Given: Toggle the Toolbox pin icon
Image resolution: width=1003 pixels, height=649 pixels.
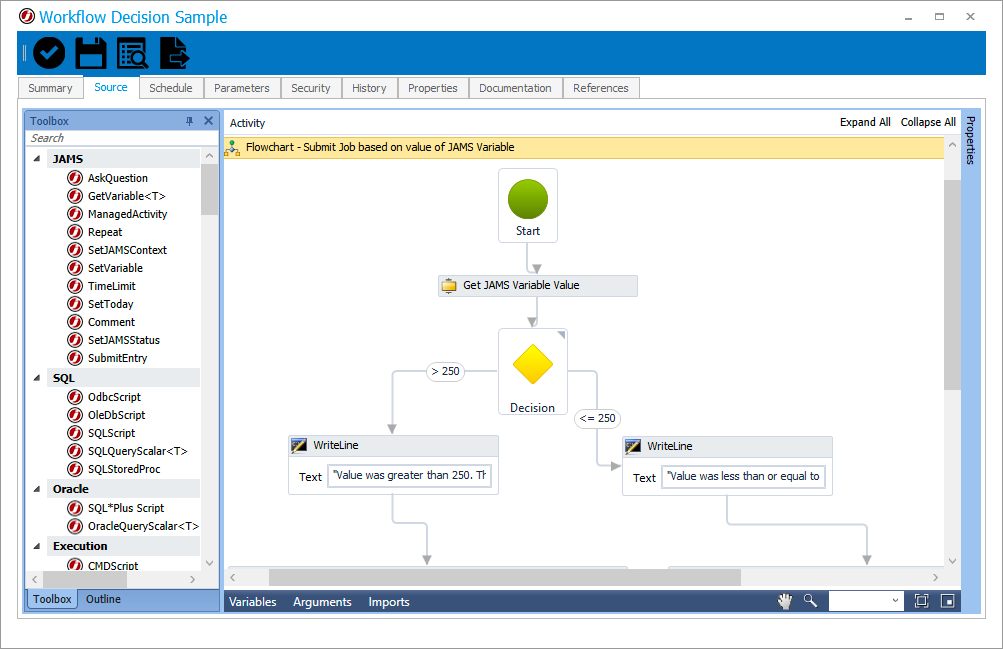Looking at the screenshot, I should click(x=190, y=121).
